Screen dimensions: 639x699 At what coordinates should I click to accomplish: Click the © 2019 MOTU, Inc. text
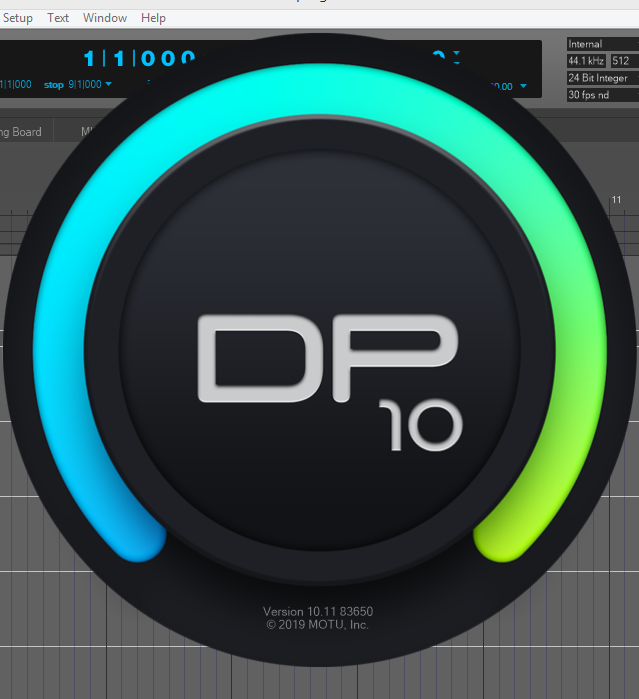[317, 625]
